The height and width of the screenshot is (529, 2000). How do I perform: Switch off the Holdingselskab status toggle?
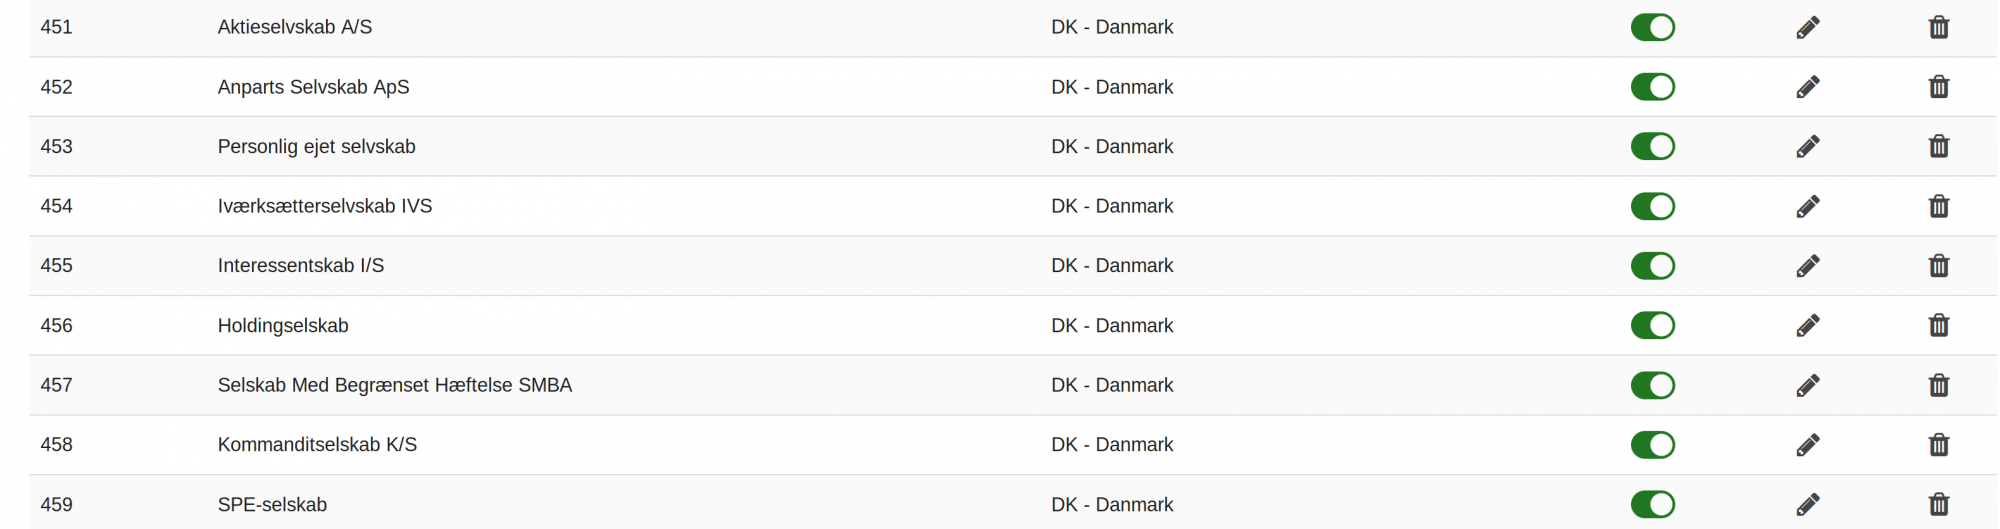1652,325
